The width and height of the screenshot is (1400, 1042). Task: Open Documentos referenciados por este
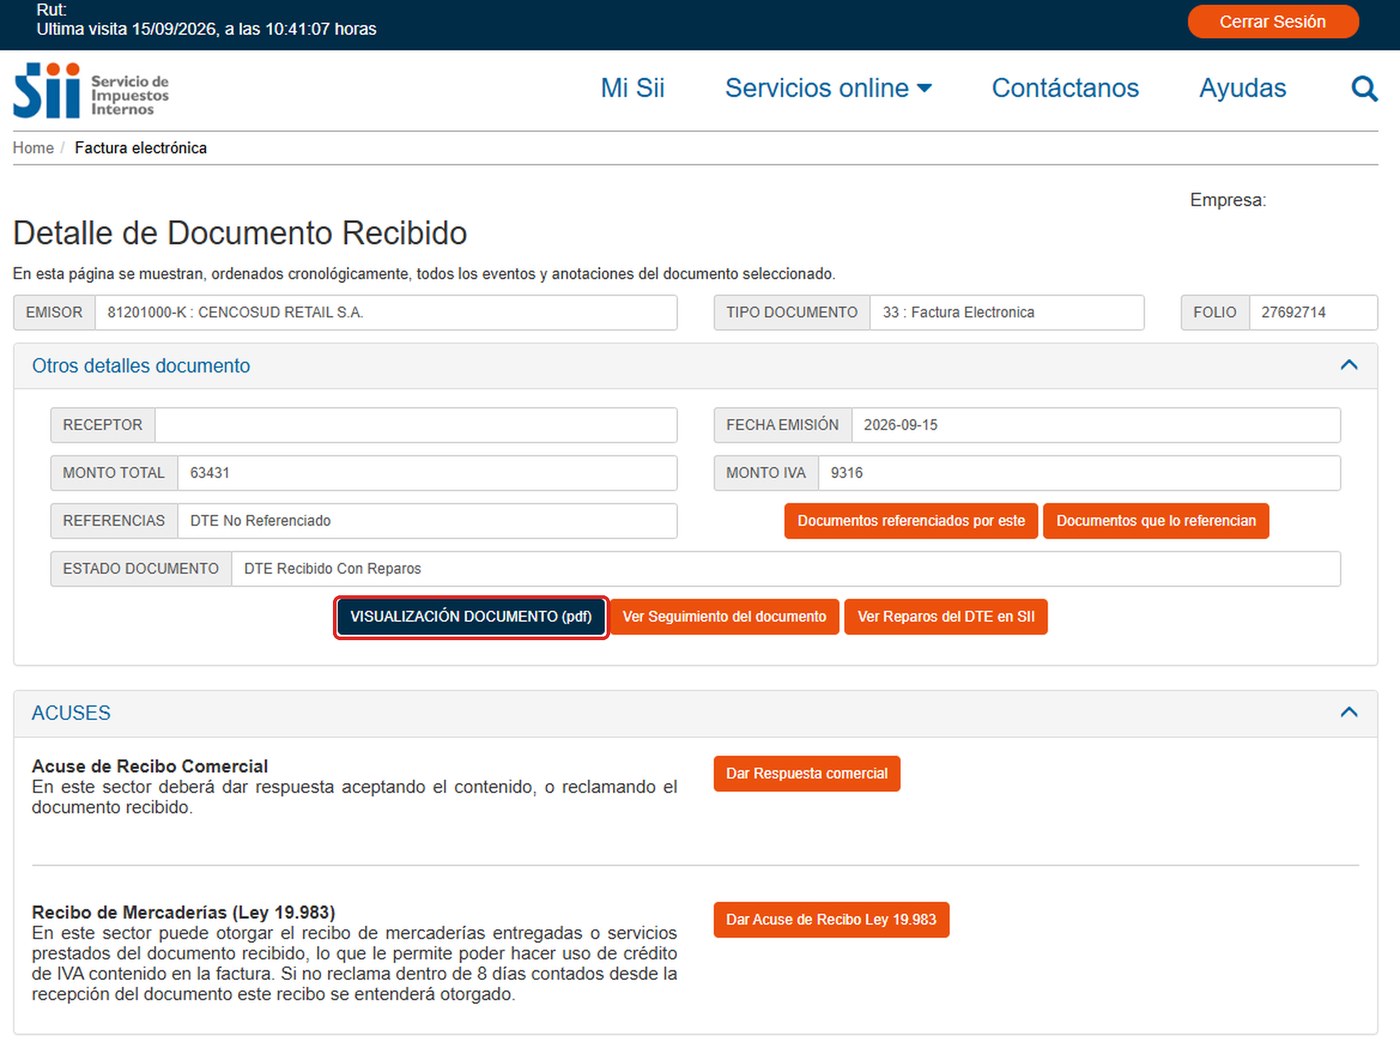pos(911,521)
